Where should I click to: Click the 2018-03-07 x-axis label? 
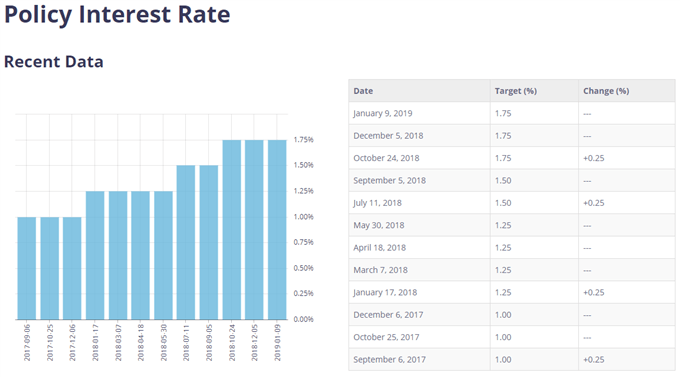[118, 342]
